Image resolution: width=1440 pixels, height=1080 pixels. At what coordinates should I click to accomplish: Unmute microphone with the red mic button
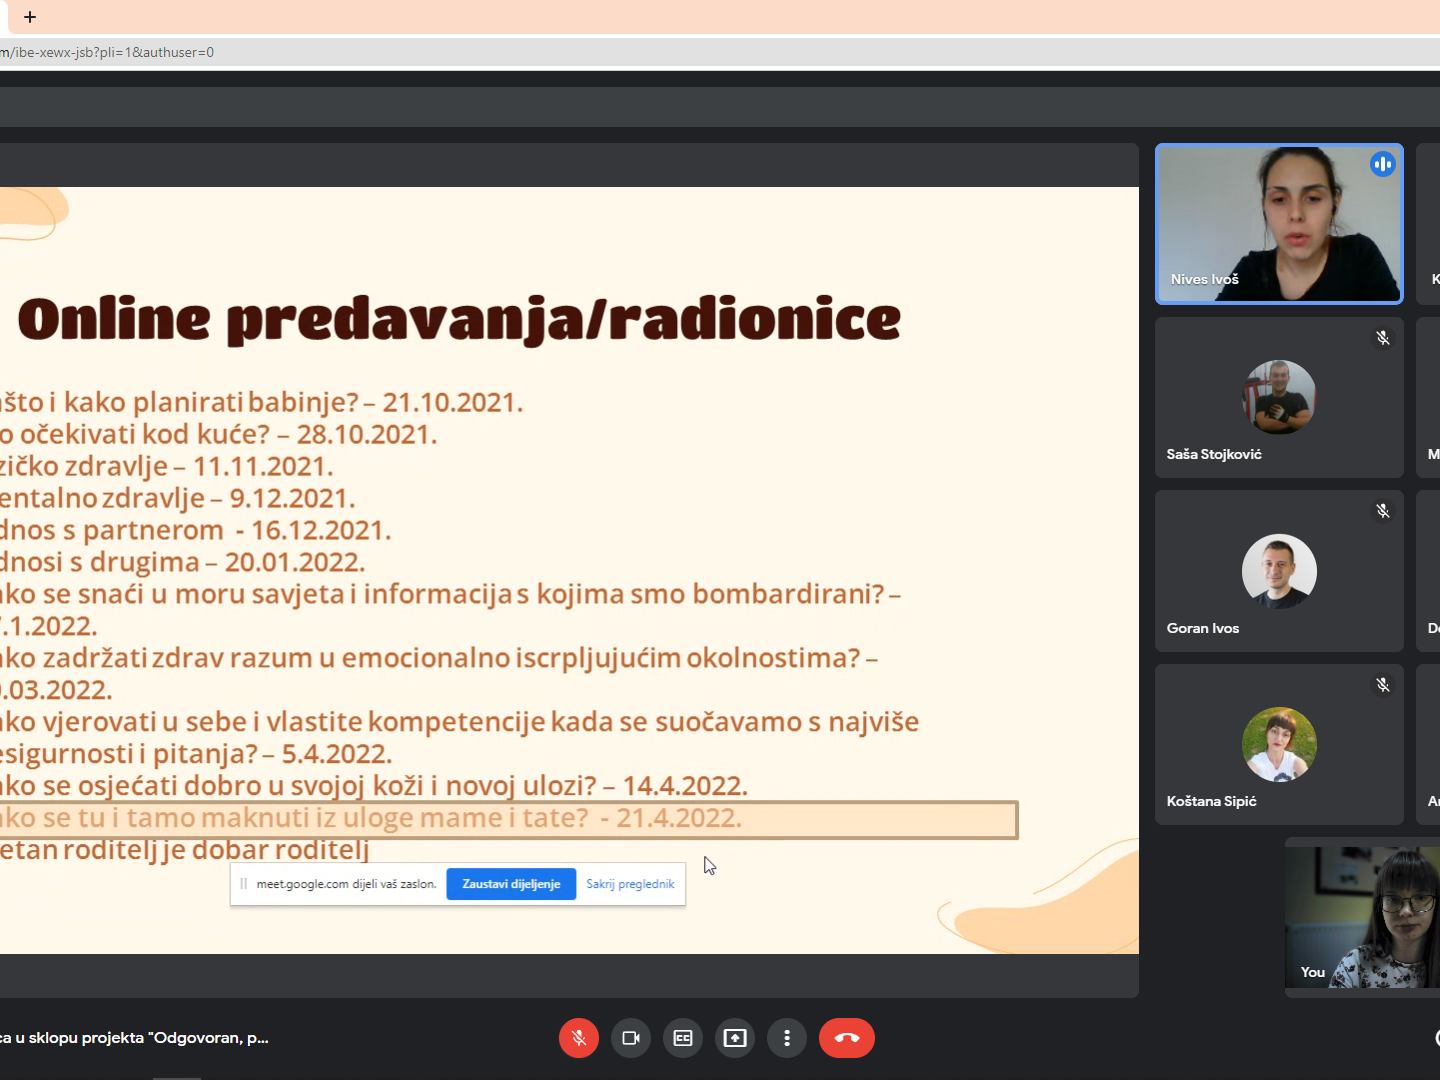[579, 1038]
